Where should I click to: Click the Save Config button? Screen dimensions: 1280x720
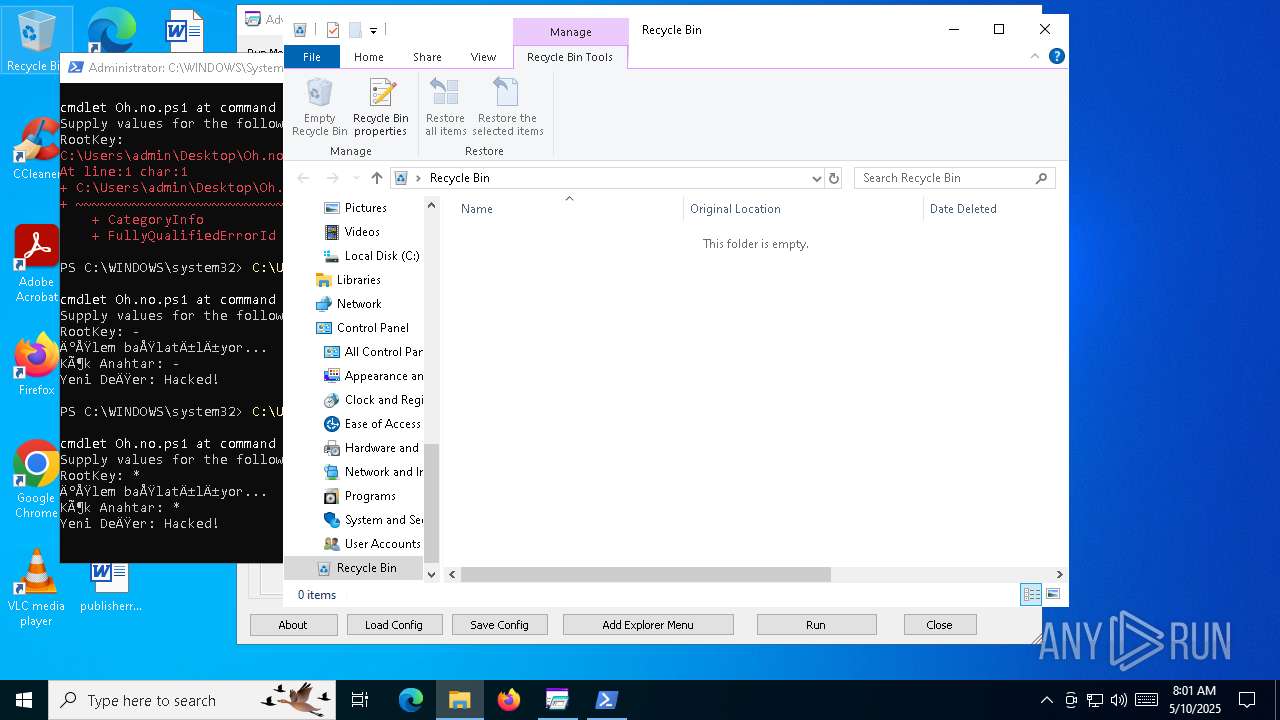[499, 625]
